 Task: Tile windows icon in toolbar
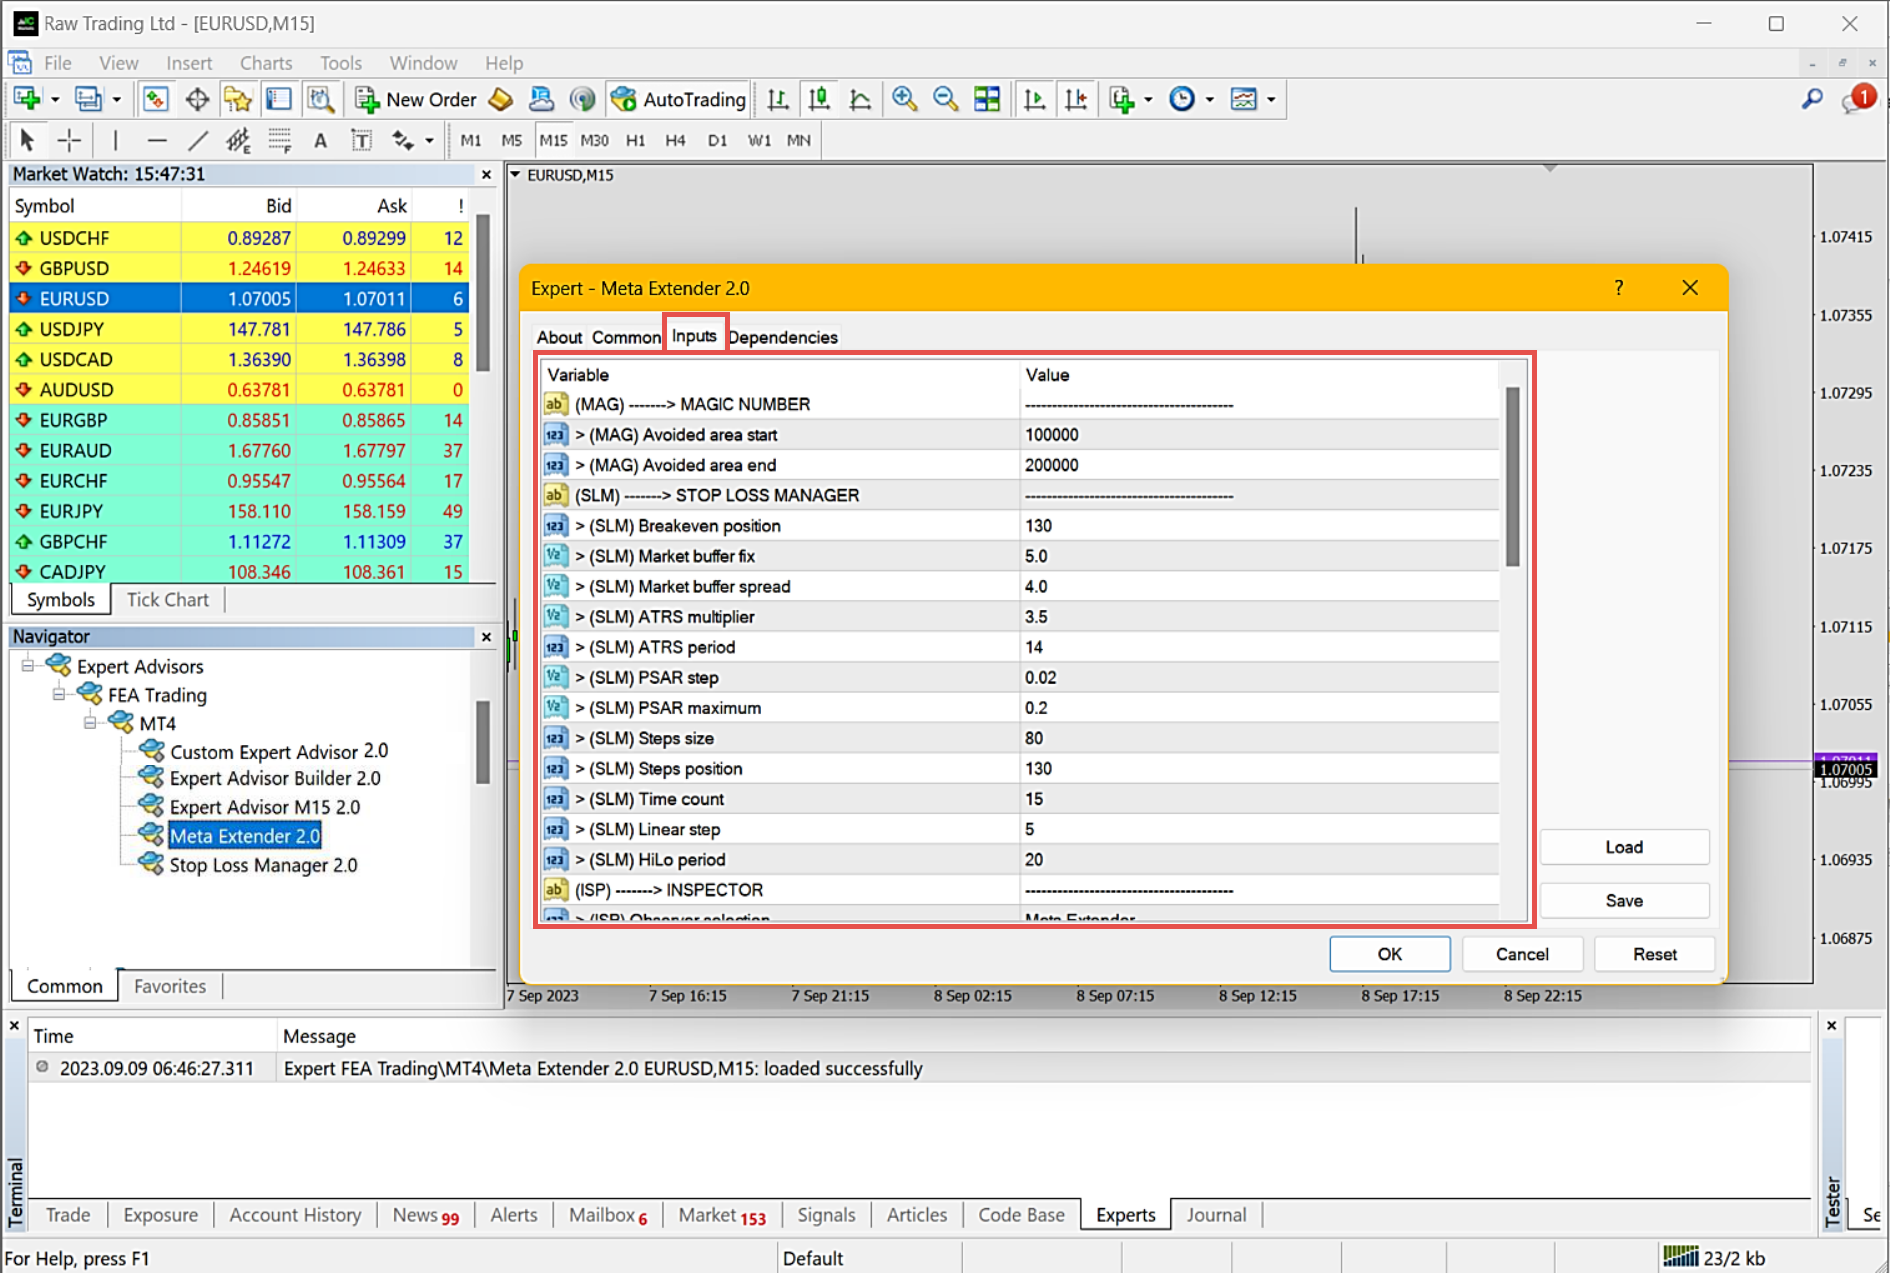pyautogui.click(x=987, y=99)
